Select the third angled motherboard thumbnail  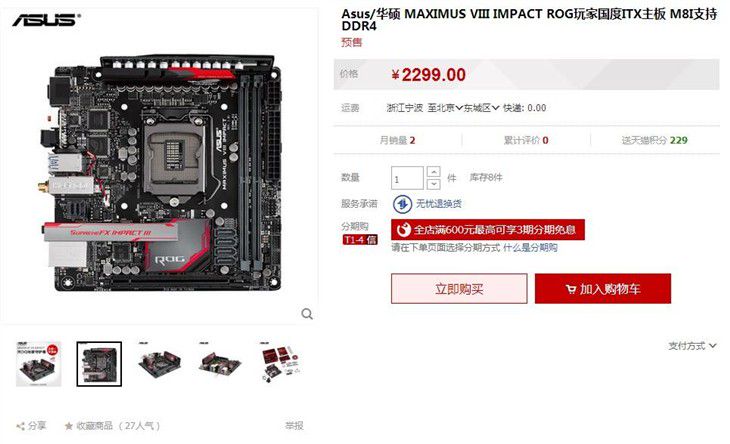160,364
